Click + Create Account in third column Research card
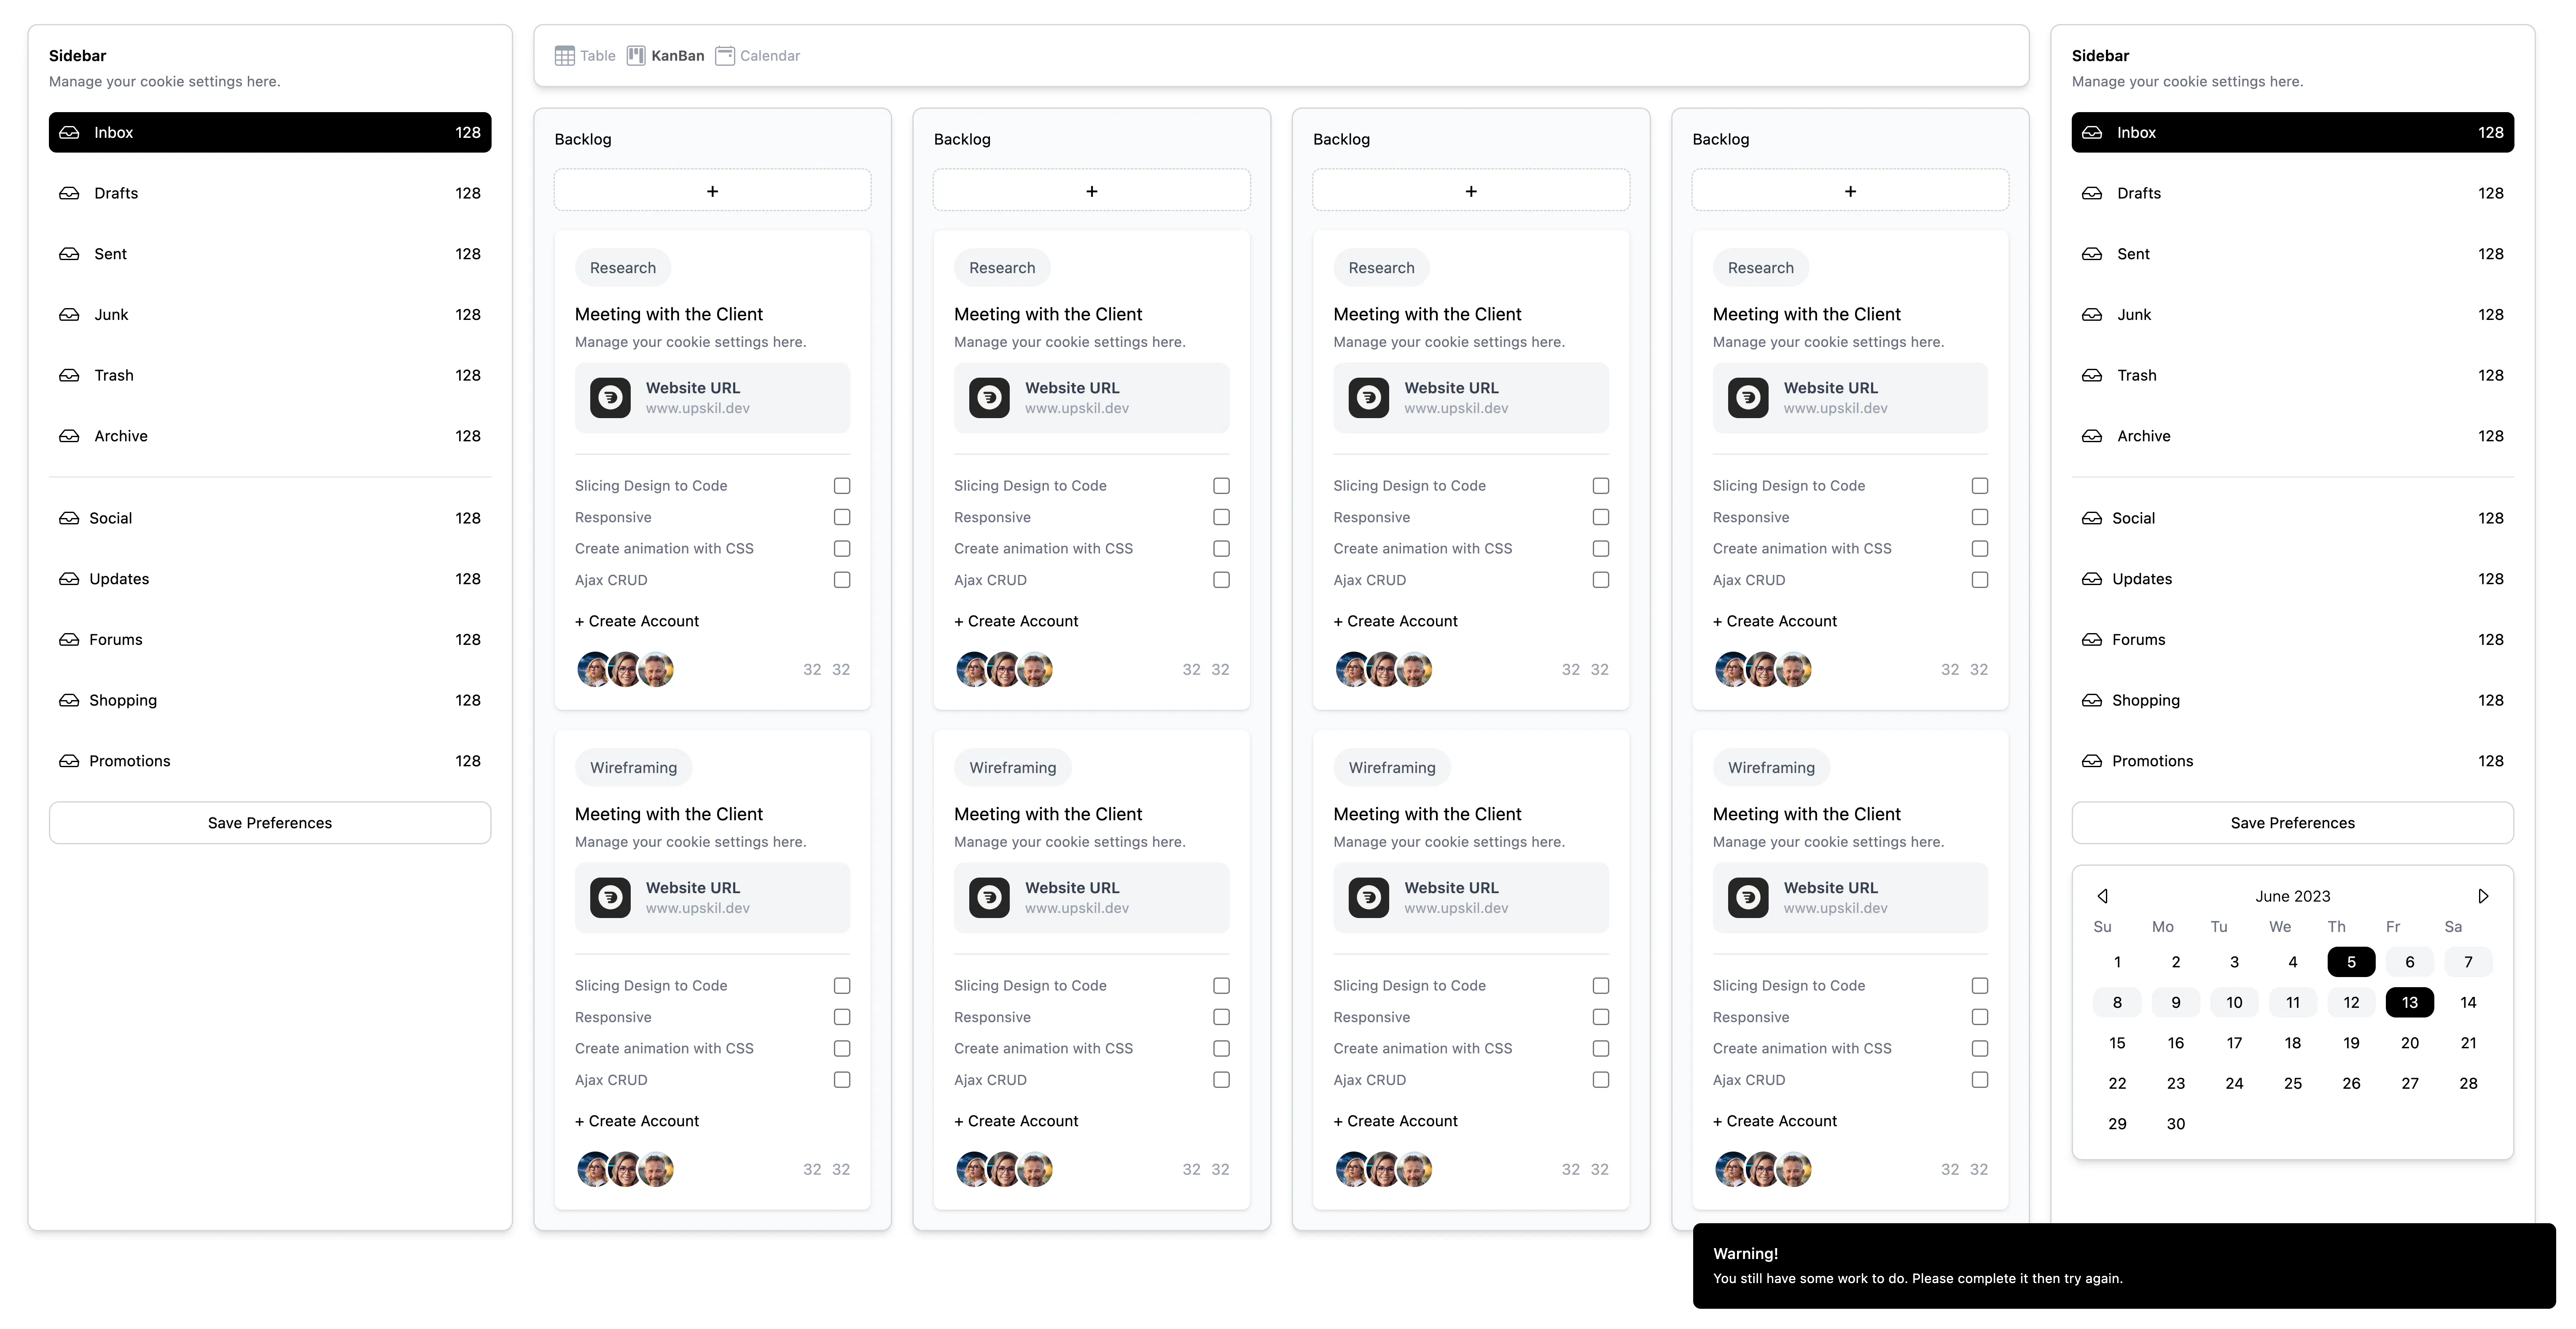The width and height of the screenshot is (2576, 1329). [x=1395, y=621]
